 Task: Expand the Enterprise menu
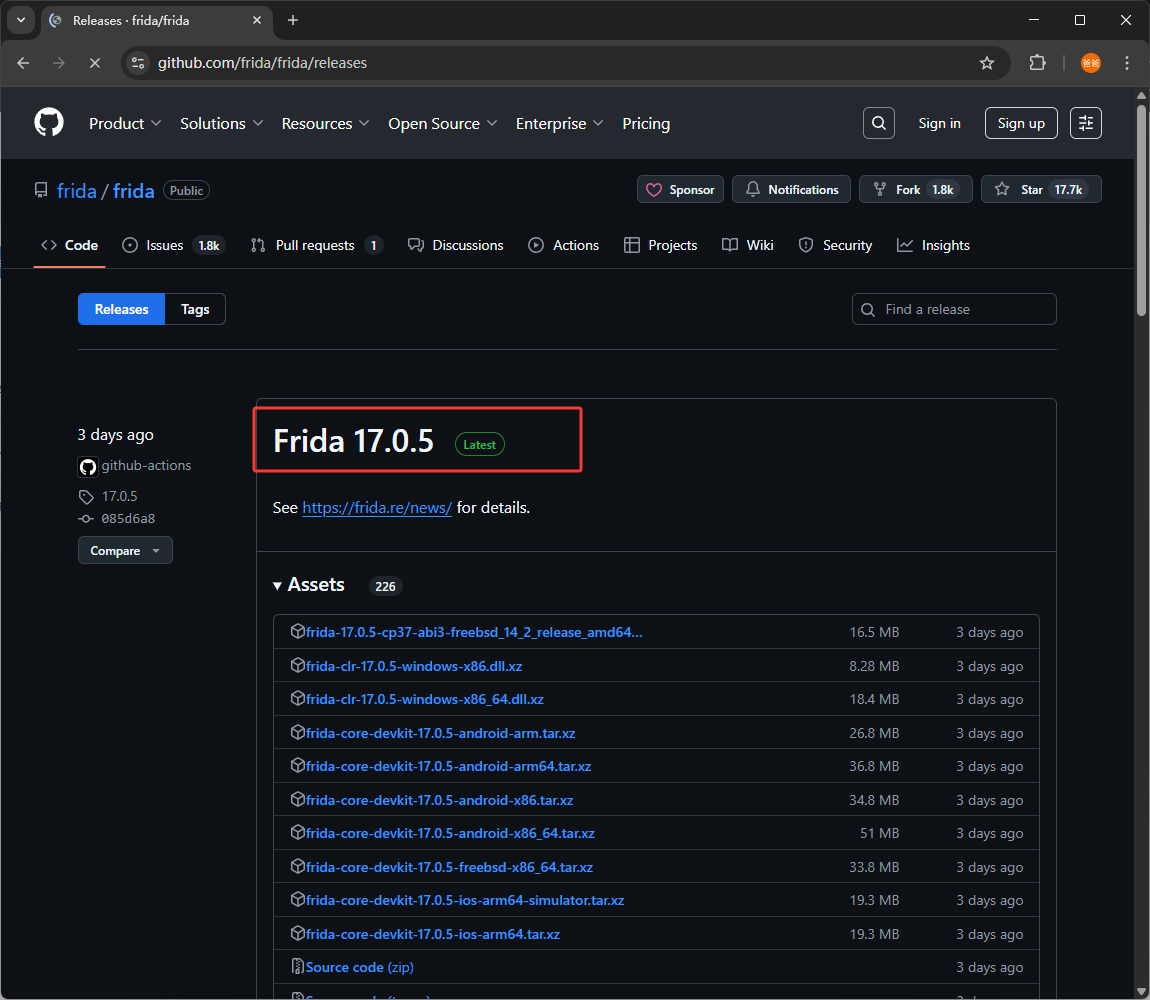pyautogui.click(x=560, y=123)
